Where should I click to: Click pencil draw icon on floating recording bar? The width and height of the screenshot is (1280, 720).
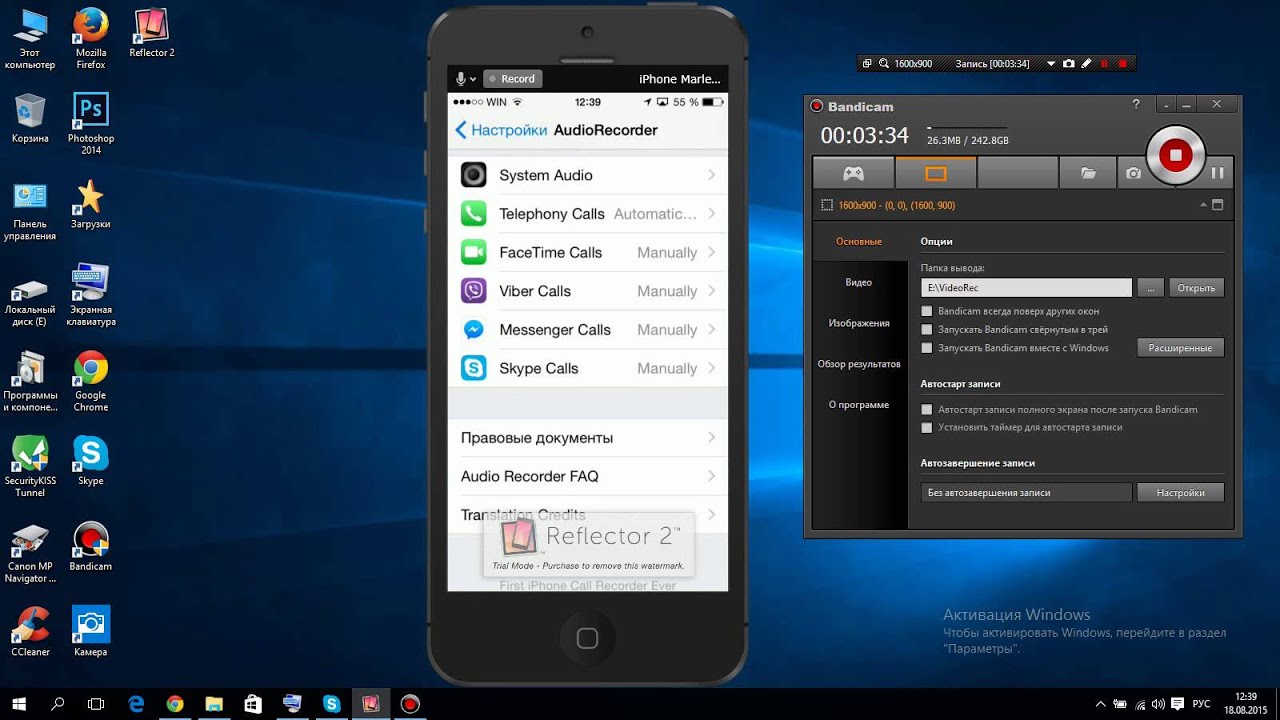(1086, 63)
